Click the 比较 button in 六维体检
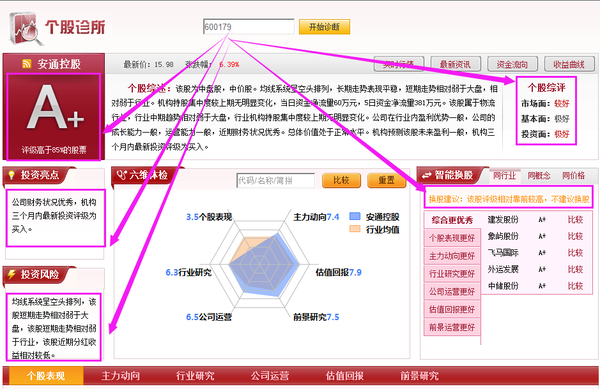Viewport: 600px width, 389px height. (x=341, y=180)
